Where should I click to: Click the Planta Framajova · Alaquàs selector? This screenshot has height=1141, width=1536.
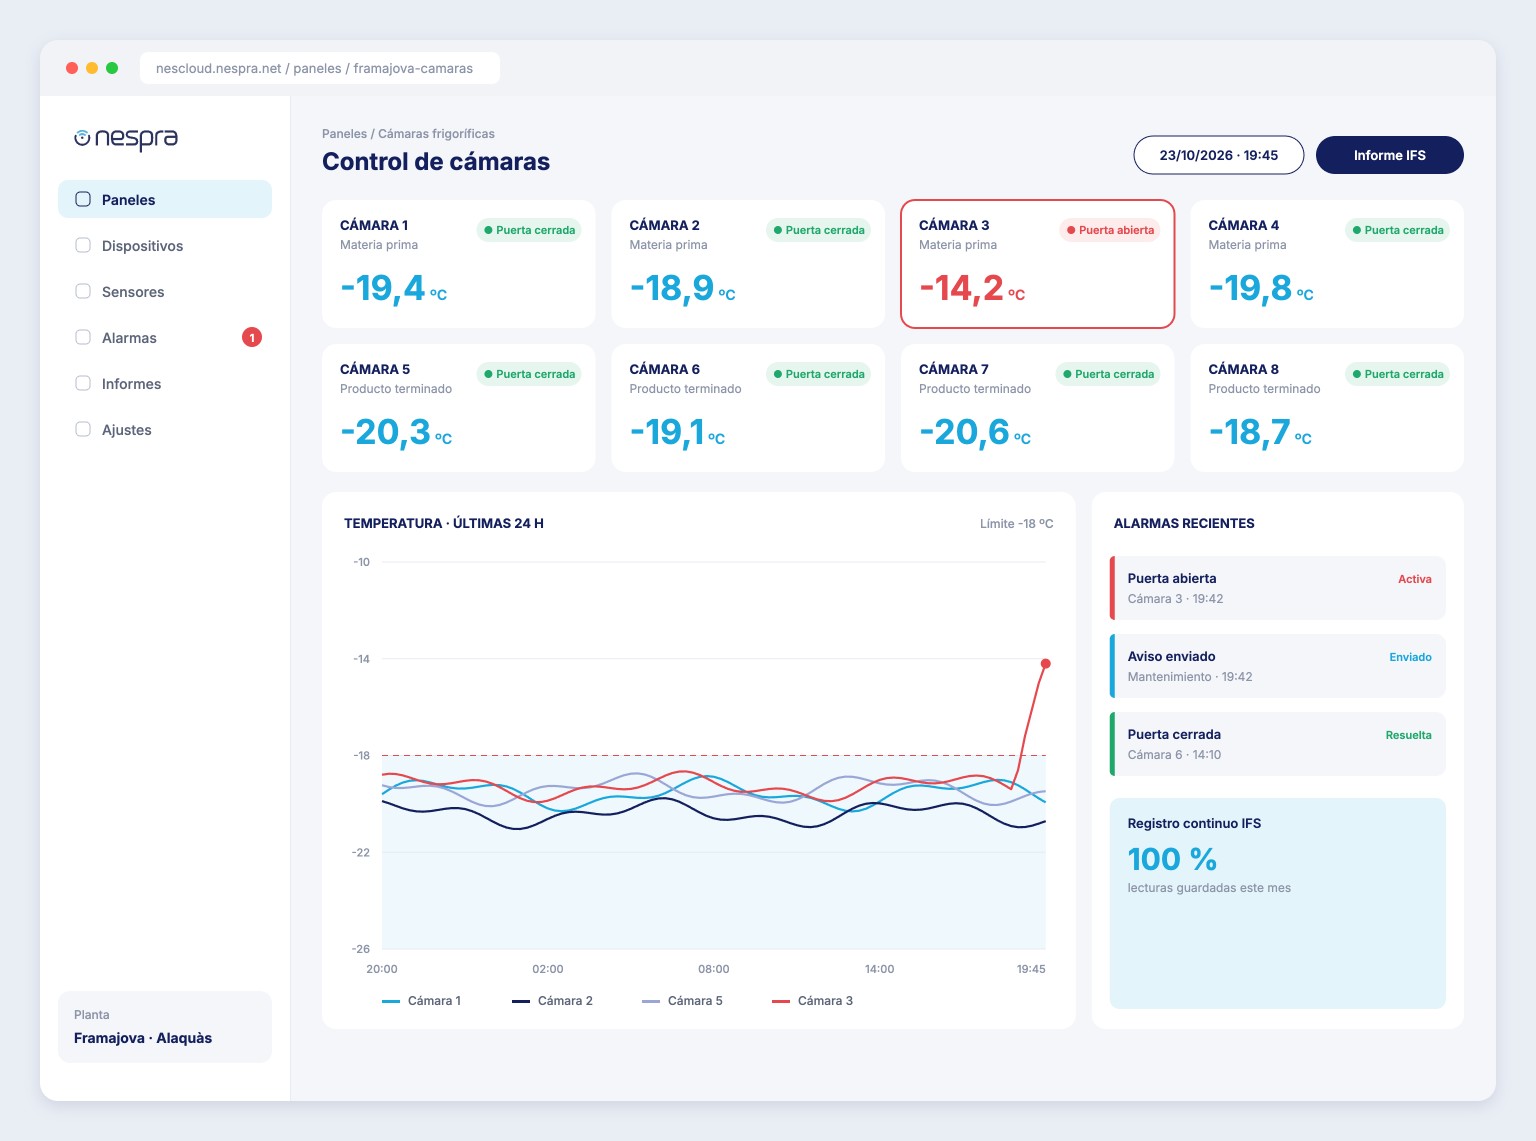click(165, 1027)
